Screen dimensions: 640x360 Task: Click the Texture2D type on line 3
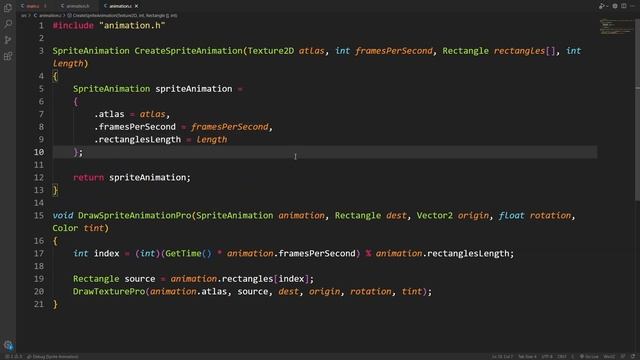pos(271,51)
